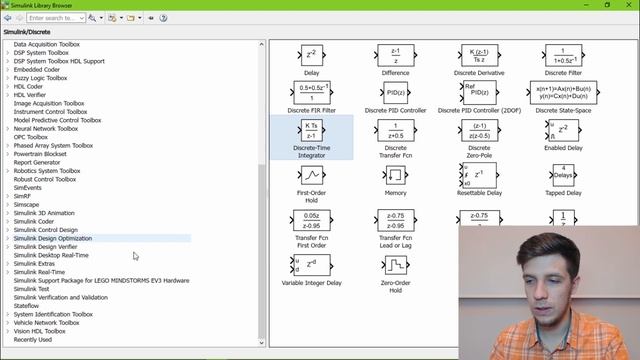Image resolution: width=640 pixels, height=360 pixels.
Task: Expand the Embedded Coder node
Action: pyautogui.click(x=7, y=69)
